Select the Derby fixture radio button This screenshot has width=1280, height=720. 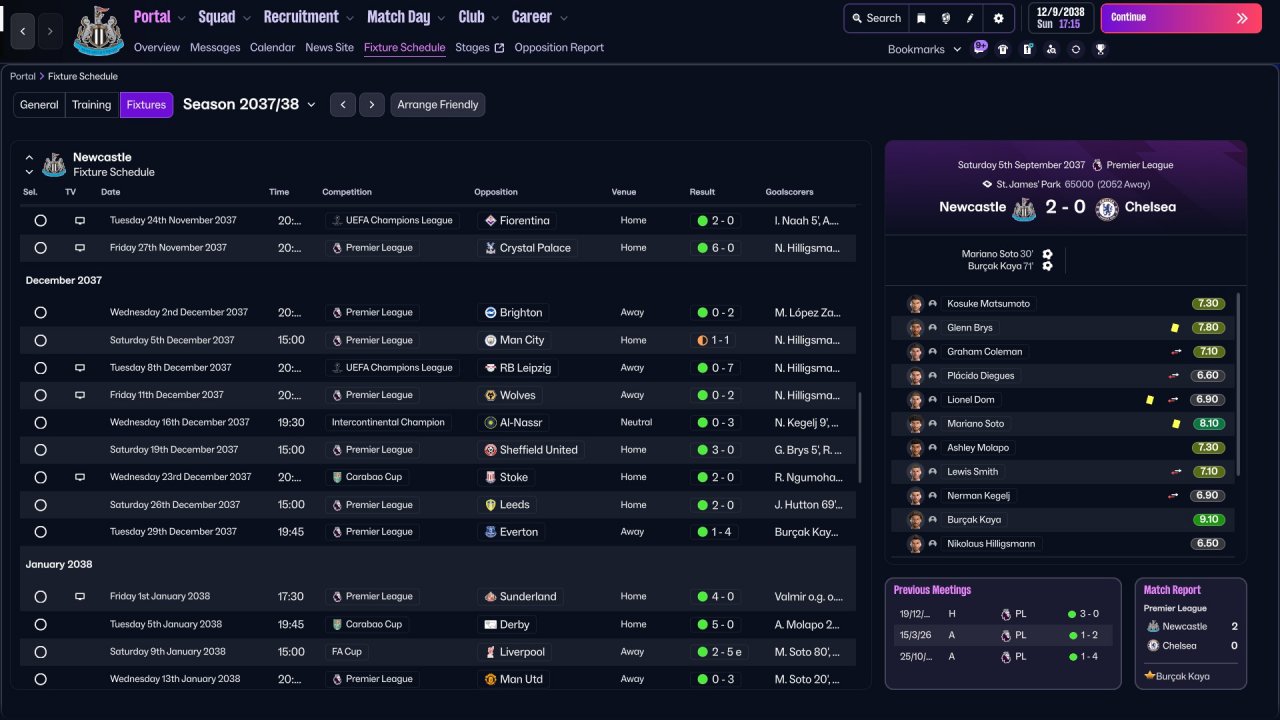coord(40,624)
